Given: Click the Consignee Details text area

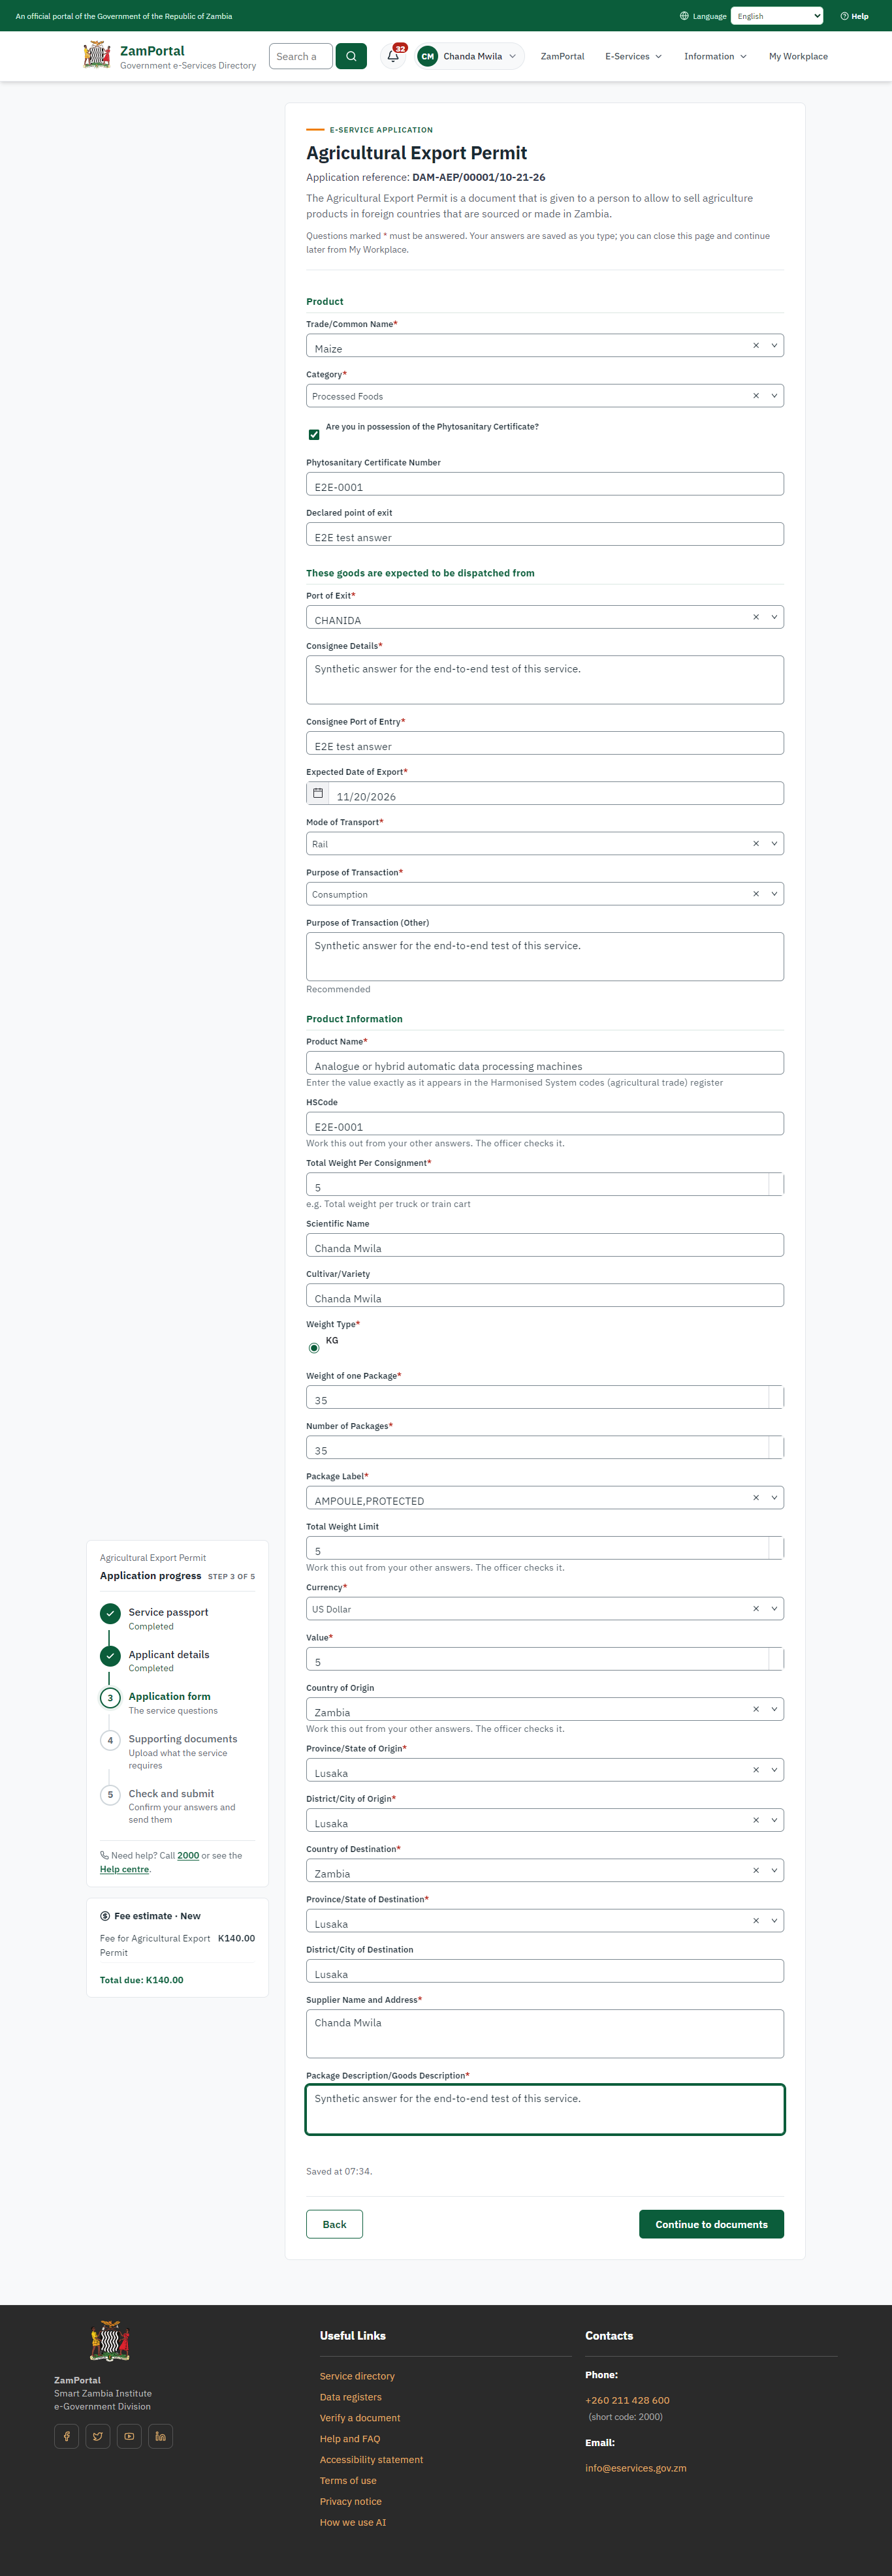Looking at the screenshot, I should coord(545,680).
